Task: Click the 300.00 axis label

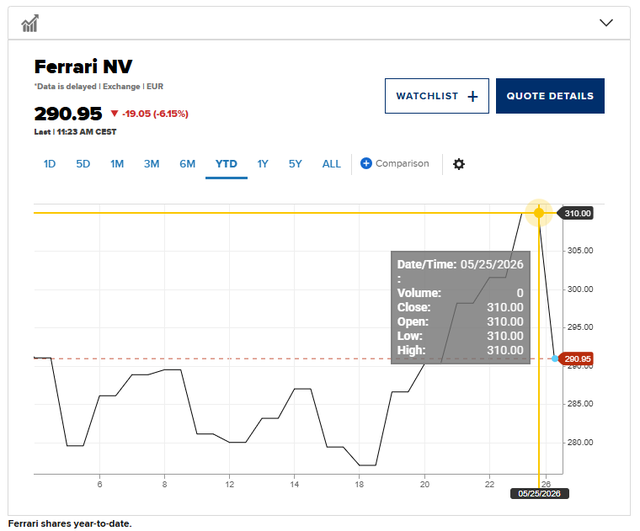Action: [580, 289]
